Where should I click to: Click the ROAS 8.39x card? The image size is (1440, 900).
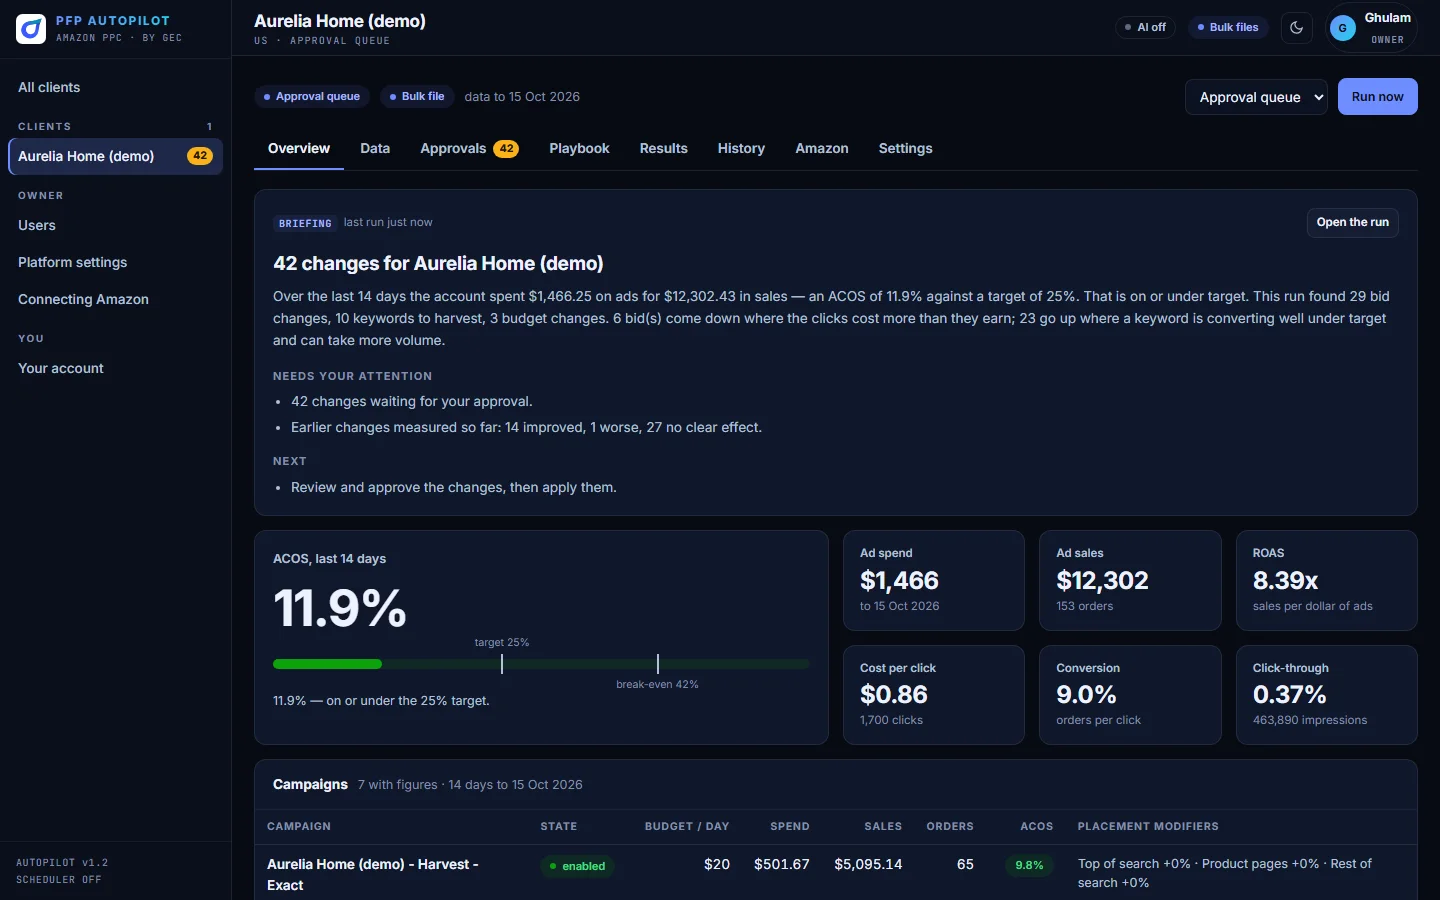1327,580
